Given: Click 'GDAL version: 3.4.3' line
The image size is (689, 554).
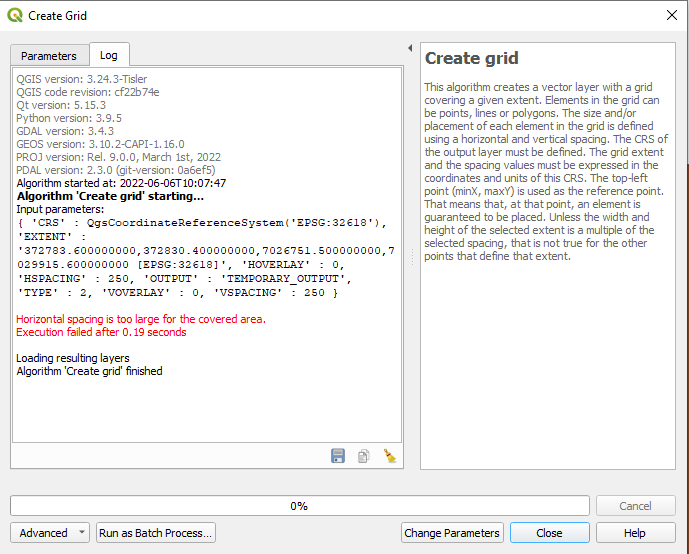Looking at the screenshot, I should tap(65, 131).
